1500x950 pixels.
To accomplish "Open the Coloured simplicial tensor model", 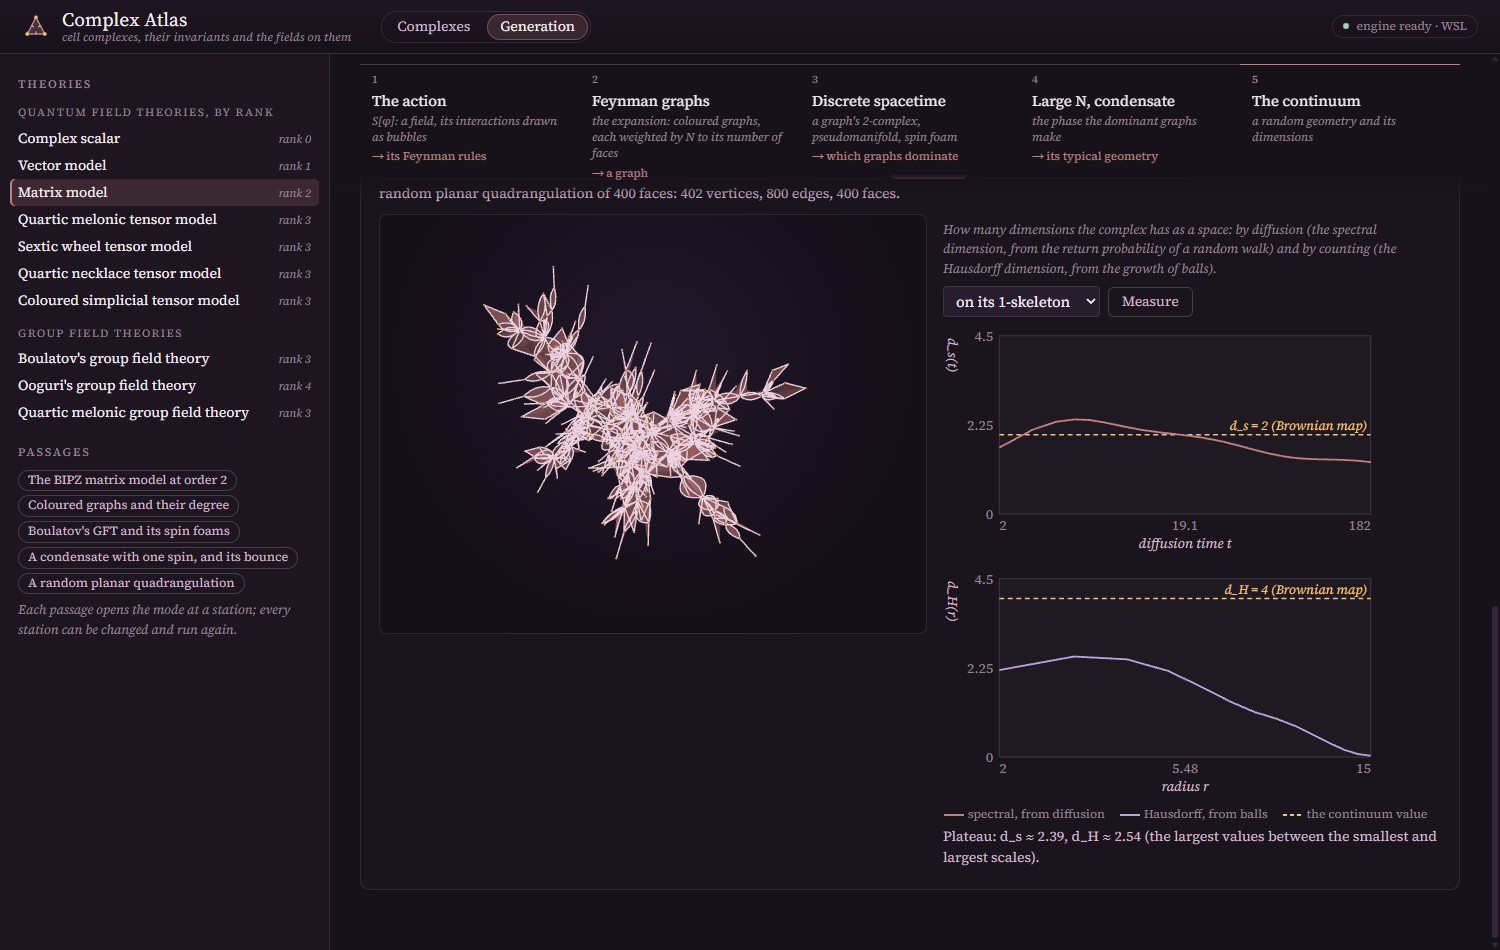I will point(164,301).
